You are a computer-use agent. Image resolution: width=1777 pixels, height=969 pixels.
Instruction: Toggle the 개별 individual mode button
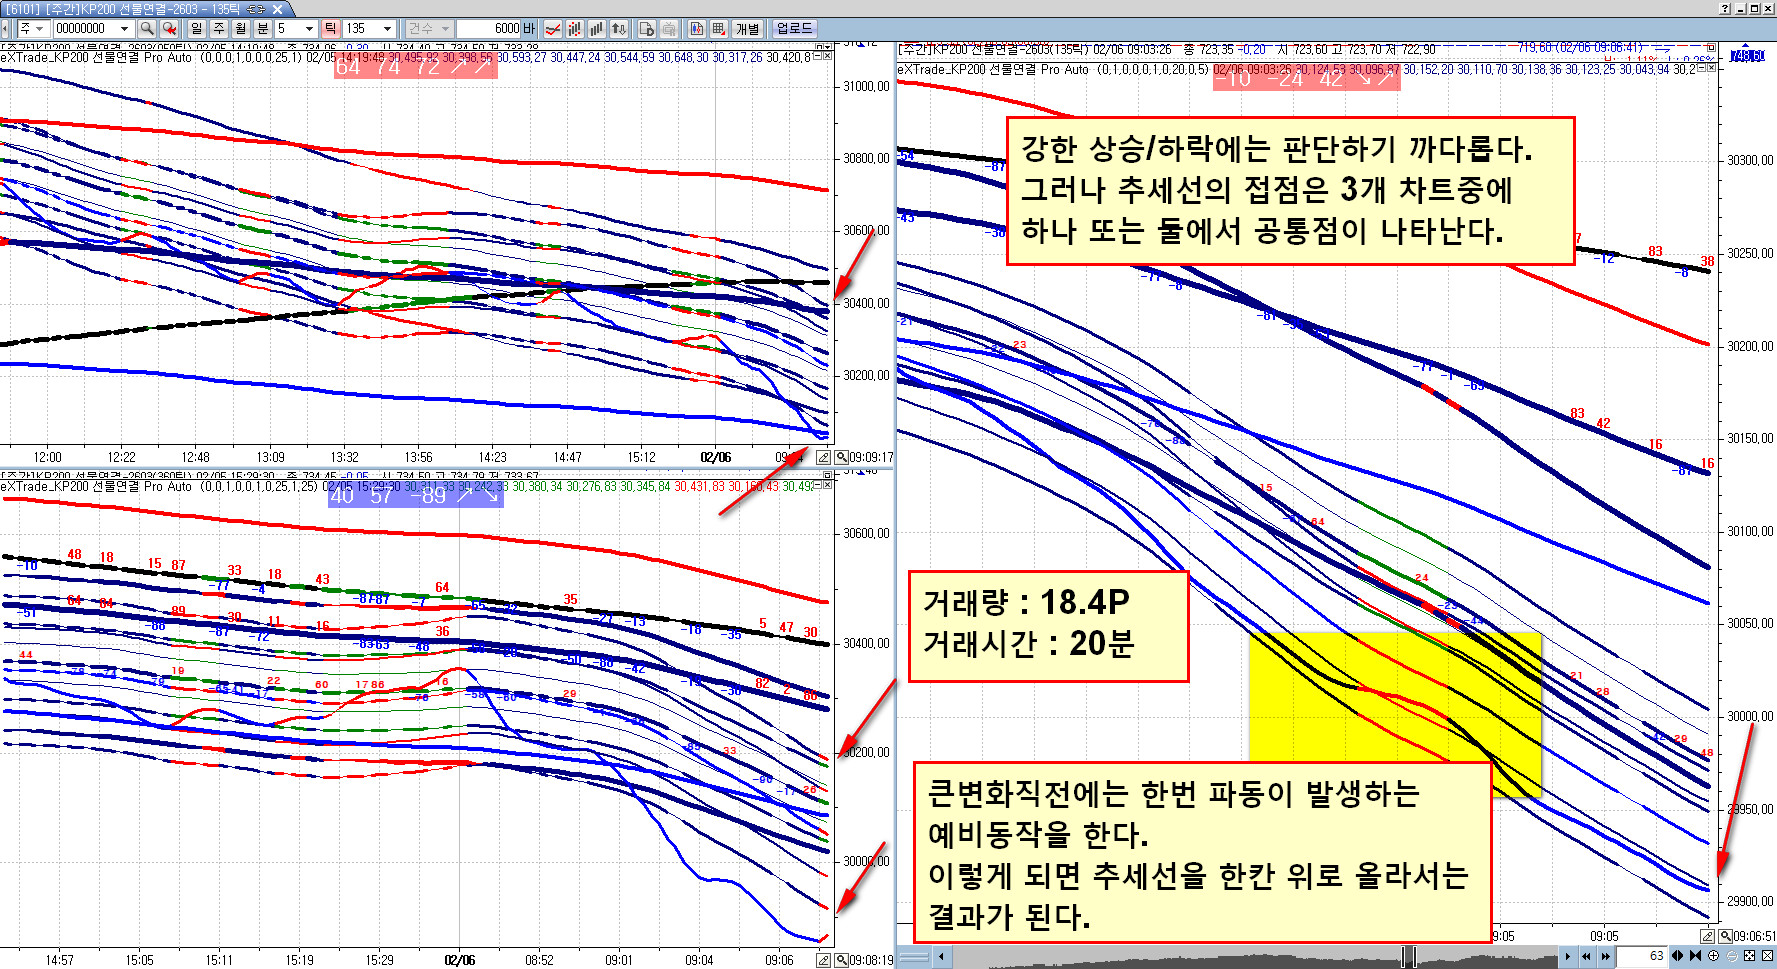click(747, 29)
